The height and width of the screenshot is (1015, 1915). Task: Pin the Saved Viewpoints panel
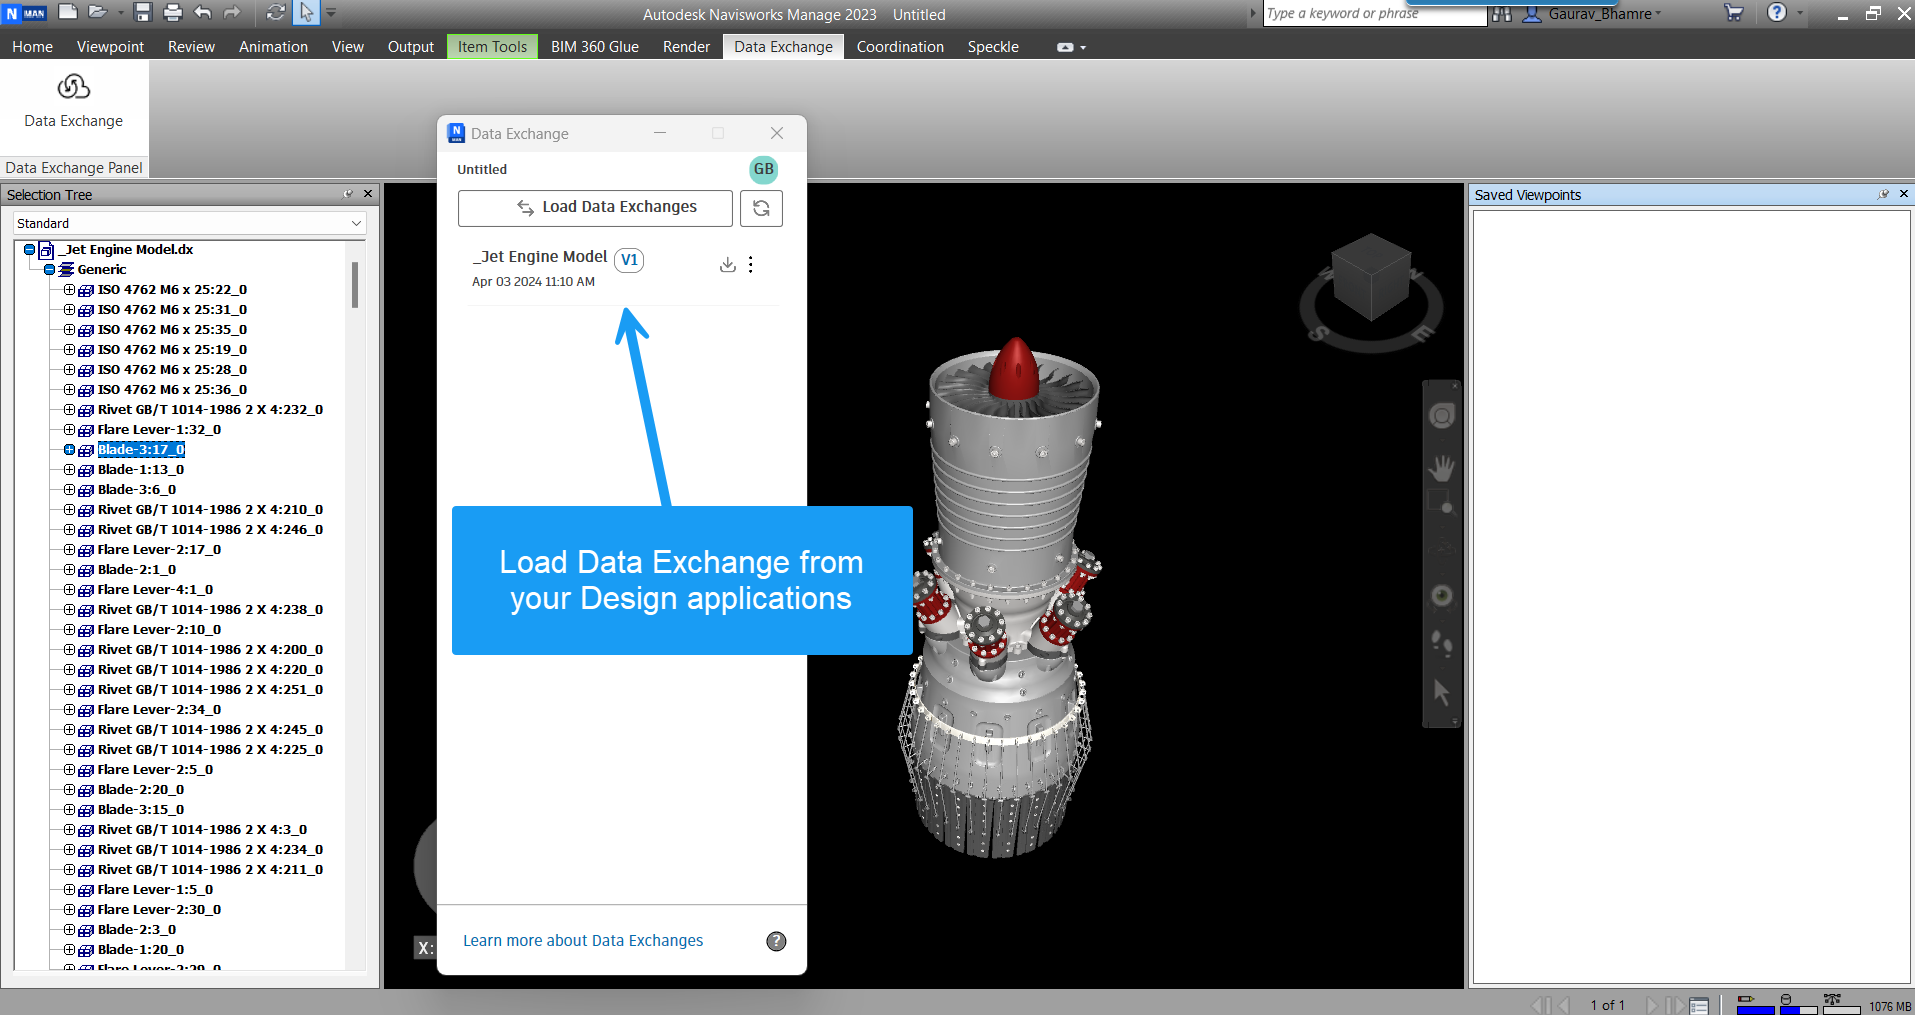click(x=1884, y=194)
